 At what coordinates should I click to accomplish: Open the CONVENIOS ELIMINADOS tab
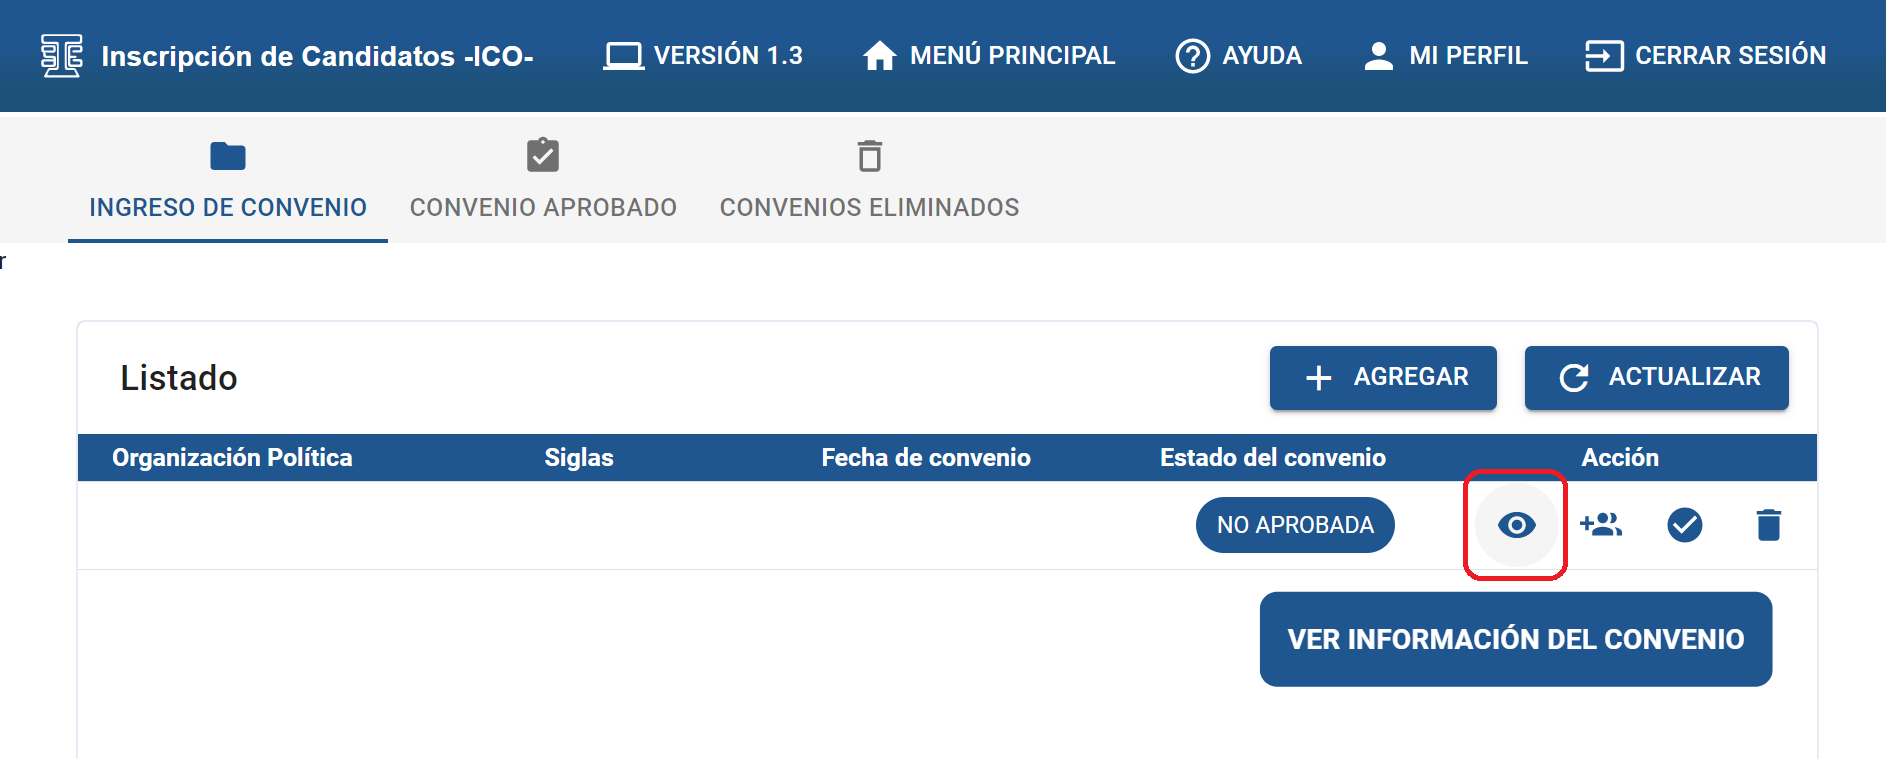869,180
